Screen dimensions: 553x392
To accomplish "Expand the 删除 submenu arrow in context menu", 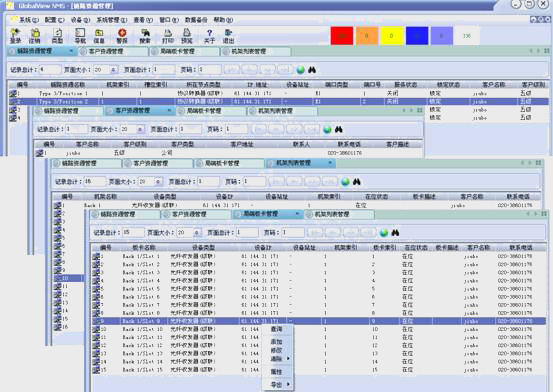I will pyautogui.click(x=288, y=358).
